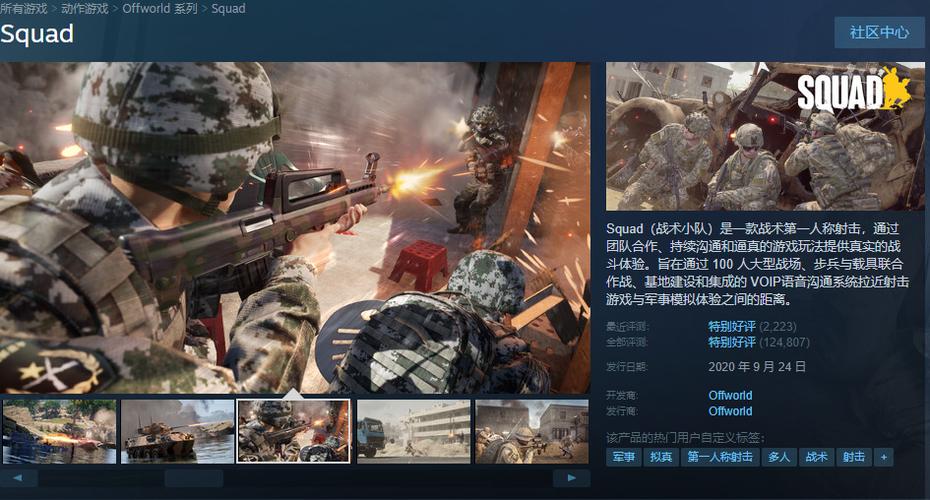Image resolution: width=930 pixels, height=500 pixels.
Task: Select the truck and building thumbnail
Action: pos(413,431)
